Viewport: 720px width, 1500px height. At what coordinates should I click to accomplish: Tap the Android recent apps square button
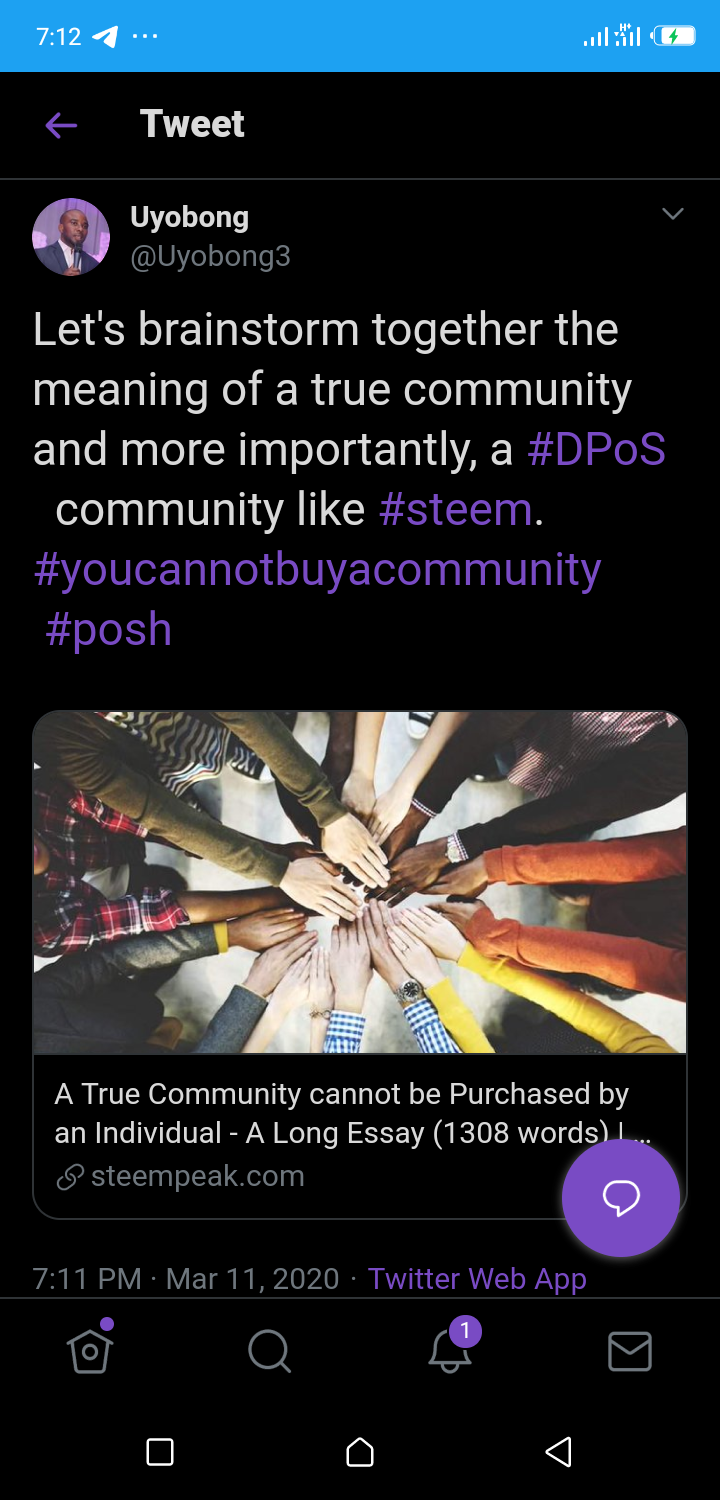(160, 1452)
